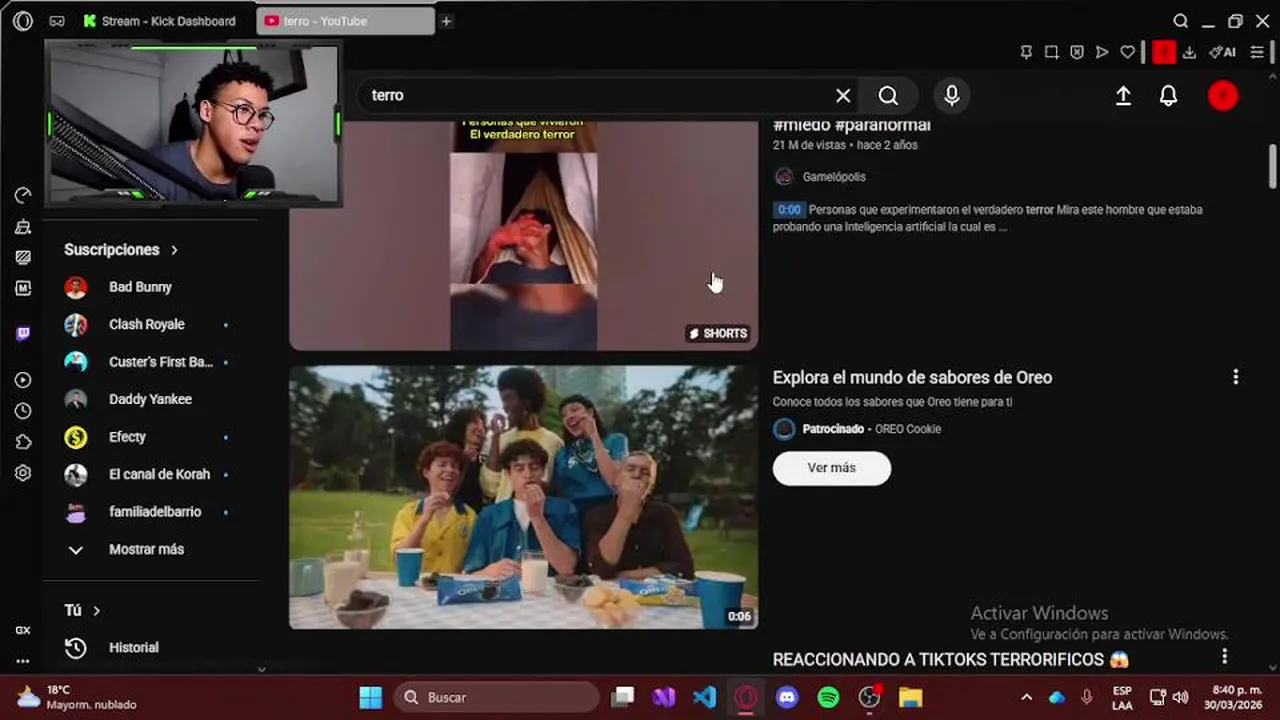Screen dimensions: 1280x720
Task: Open options for REACCIONANDO A TIKTOKS video
Action: coord(1224,657)
